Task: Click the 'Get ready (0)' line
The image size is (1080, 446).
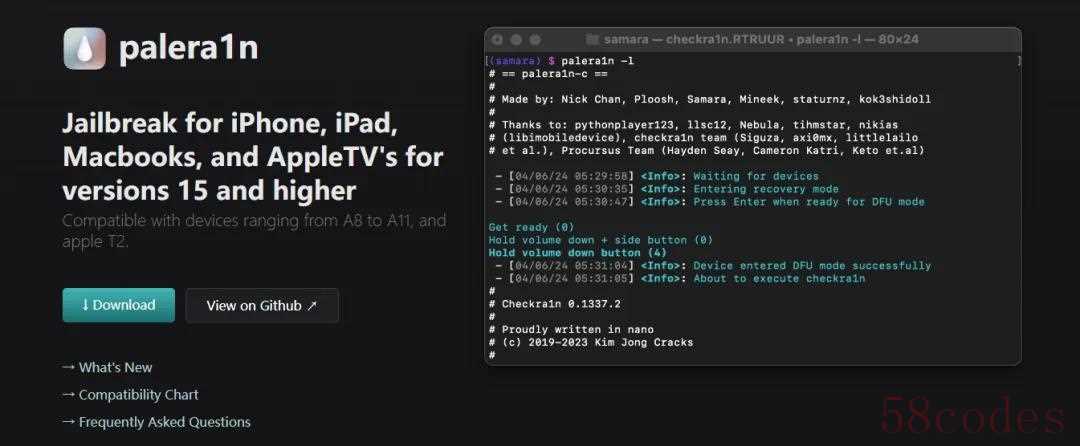Action: (531, 227)
